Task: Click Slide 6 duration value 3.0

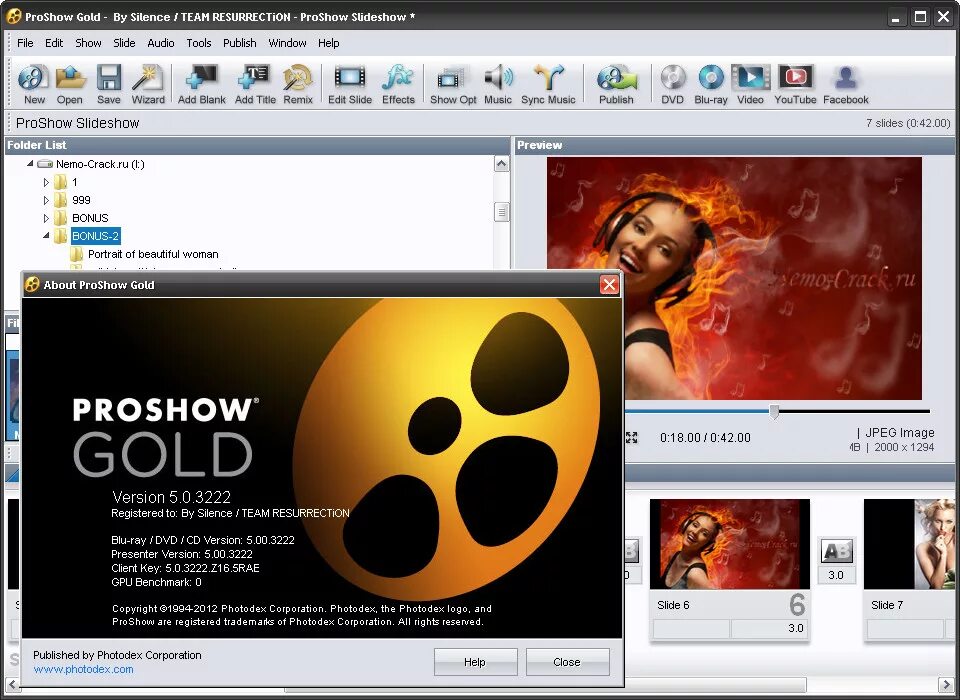Action: coord(768,628)
